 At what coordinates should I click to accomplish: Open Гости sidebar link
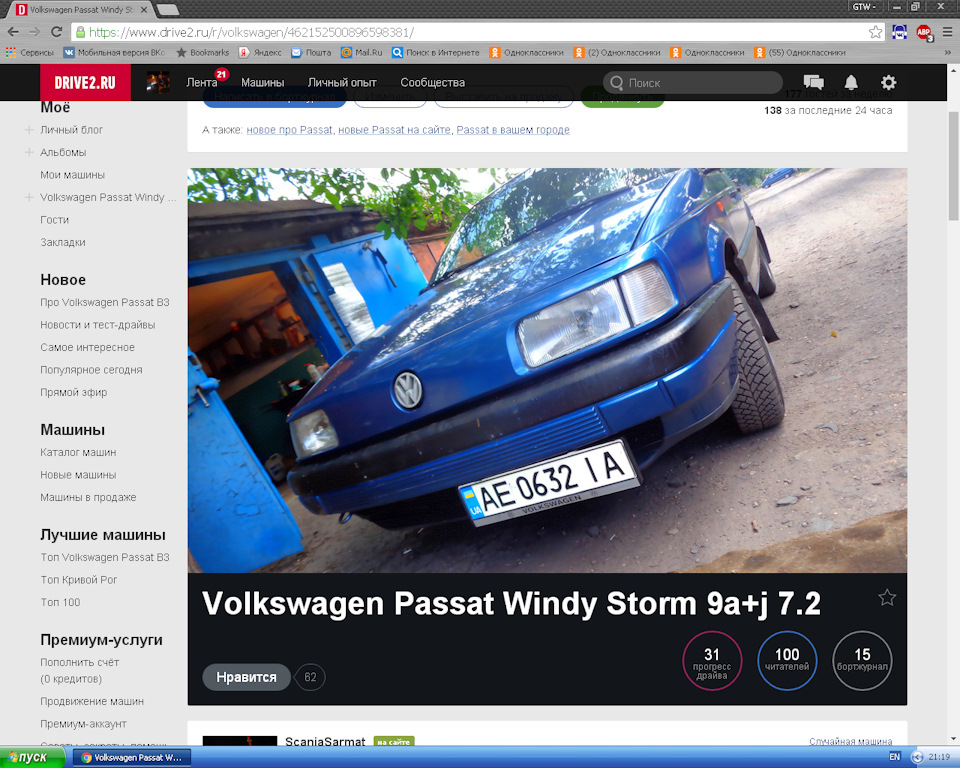tap(54, 220)
